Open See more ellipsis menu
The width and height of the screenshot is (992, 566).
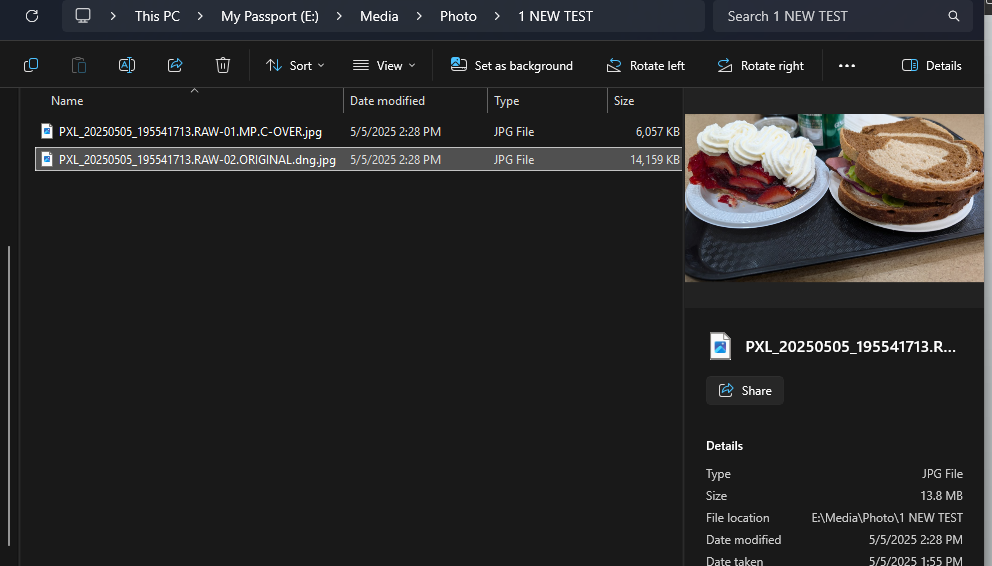[846, 65]
